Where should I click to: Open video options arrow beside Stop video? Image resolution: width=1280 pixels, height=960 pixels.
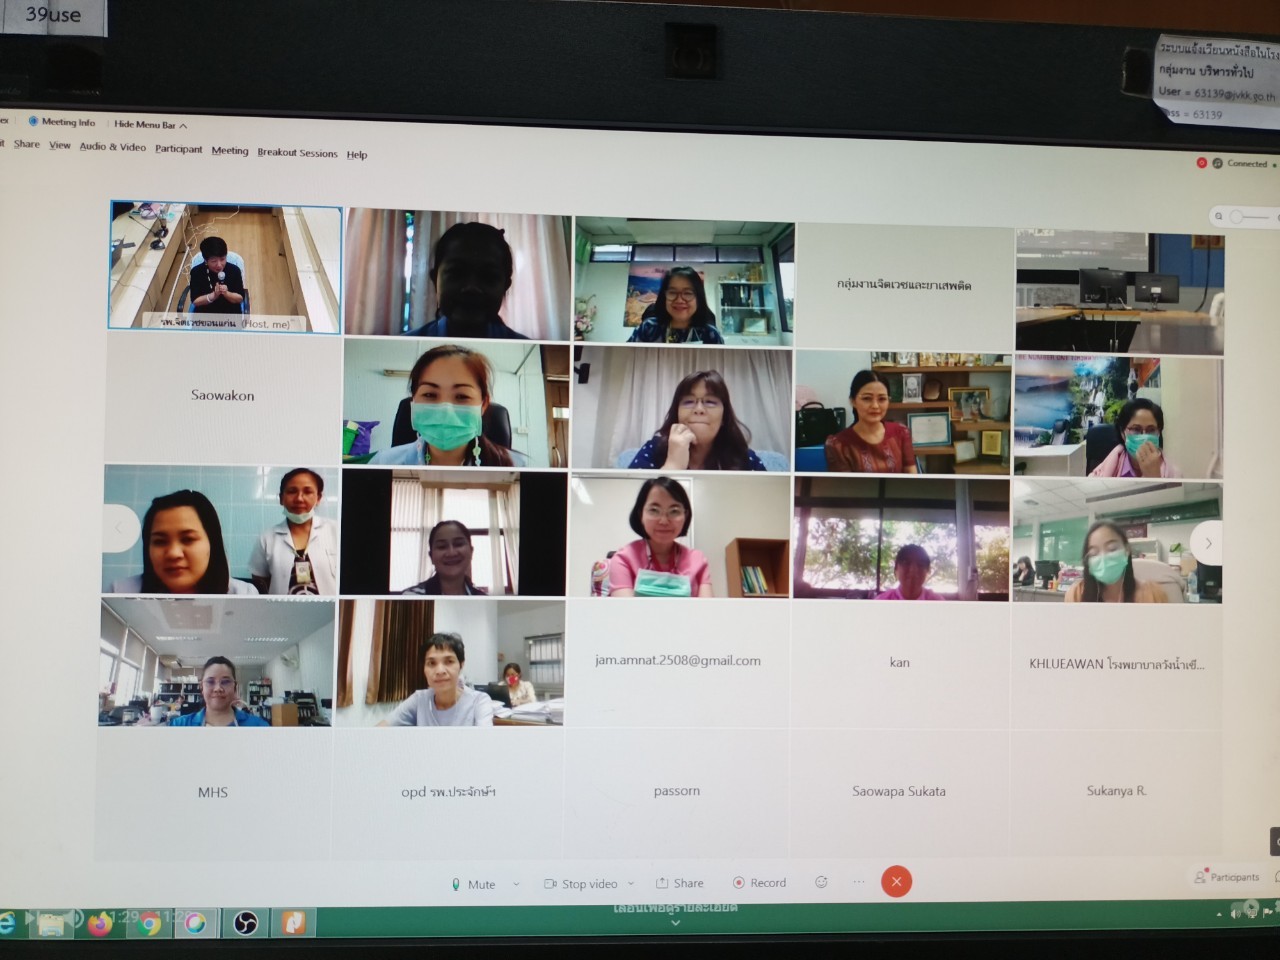(631, 884)
